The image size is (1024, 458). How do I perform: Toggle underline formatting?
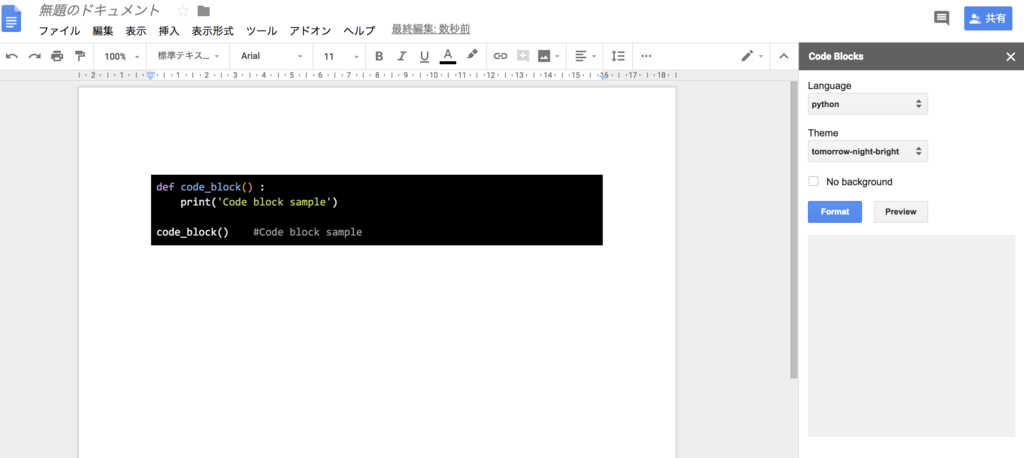point(424,56)
